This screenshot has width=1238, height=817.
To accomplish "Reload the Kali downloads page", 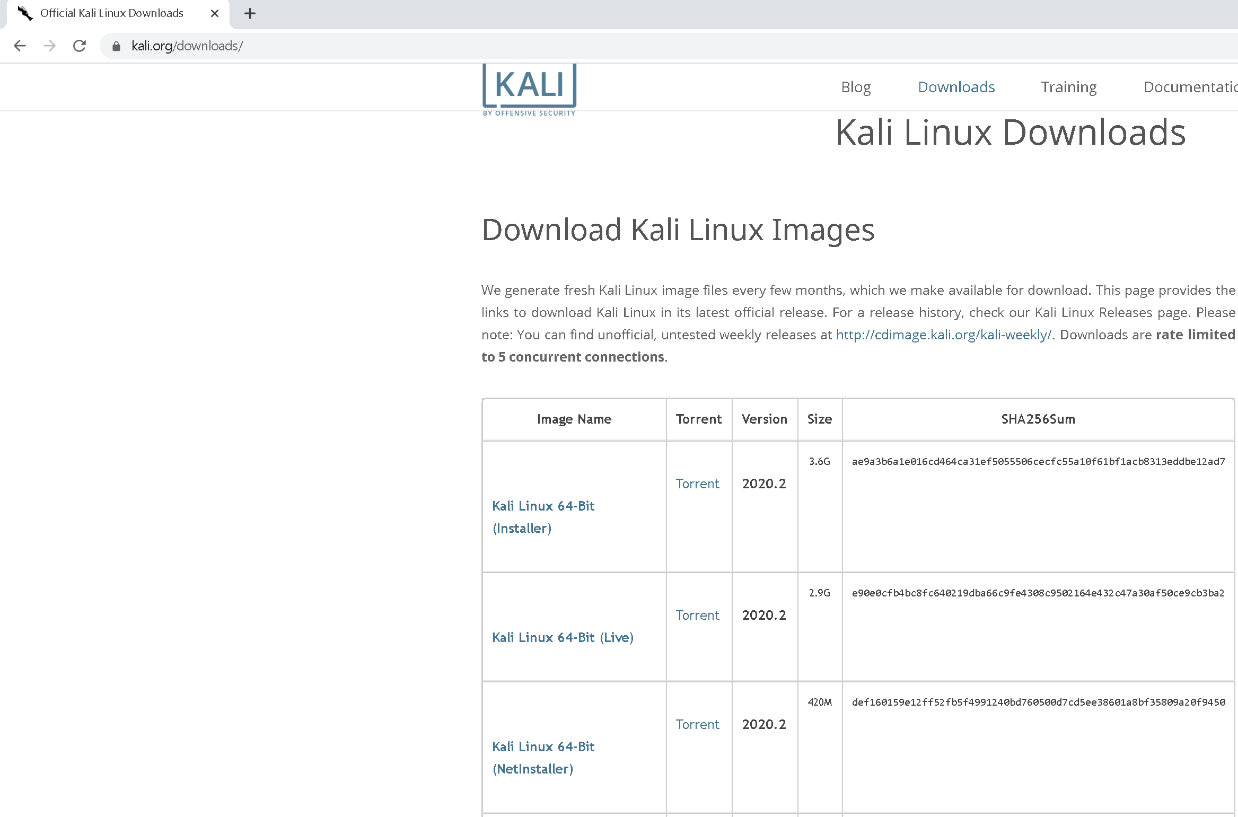I will [x=79, y=46].
